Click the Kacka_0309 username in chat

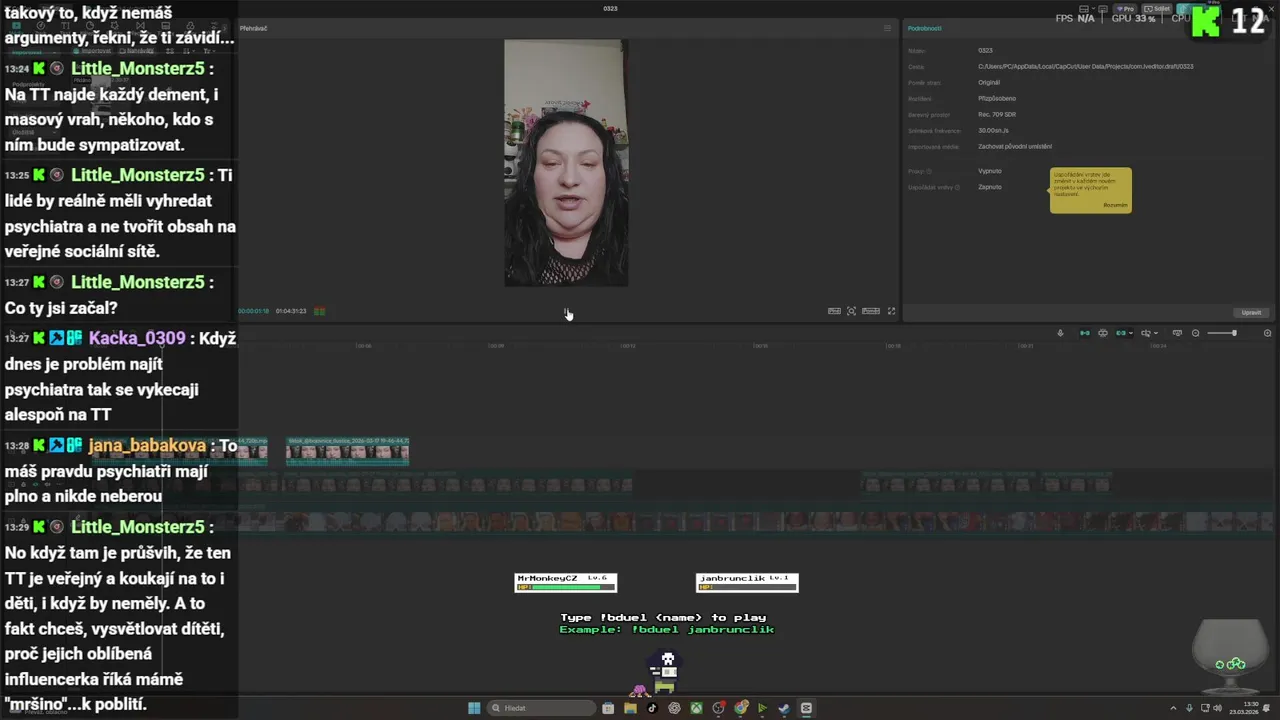tap(137, 338)
